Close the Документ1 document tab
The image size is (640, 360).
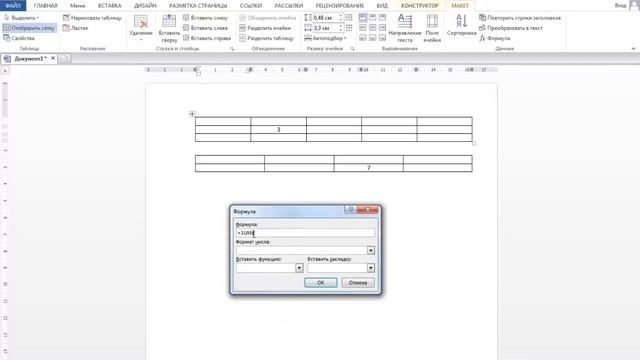point(53,58)
